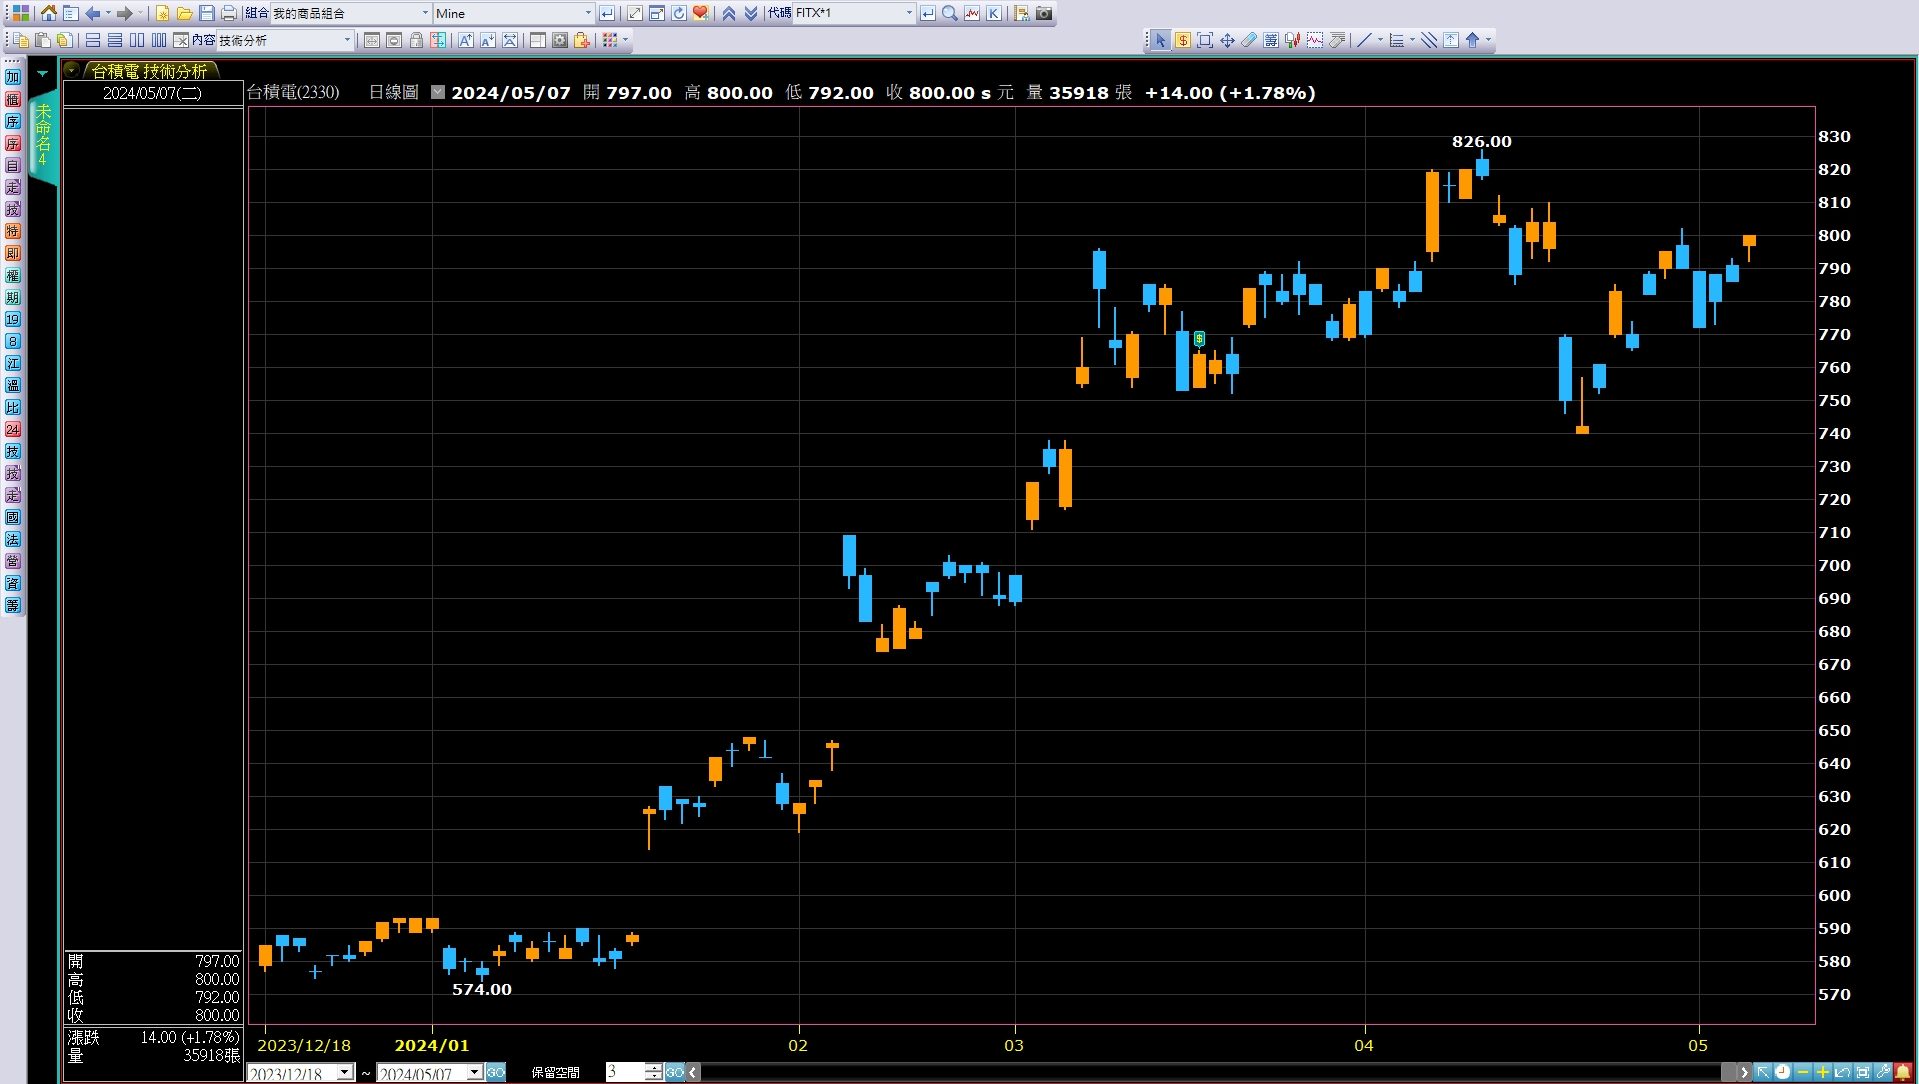
Task: Click the candlestick copy tool
Action: [1293, 40]
